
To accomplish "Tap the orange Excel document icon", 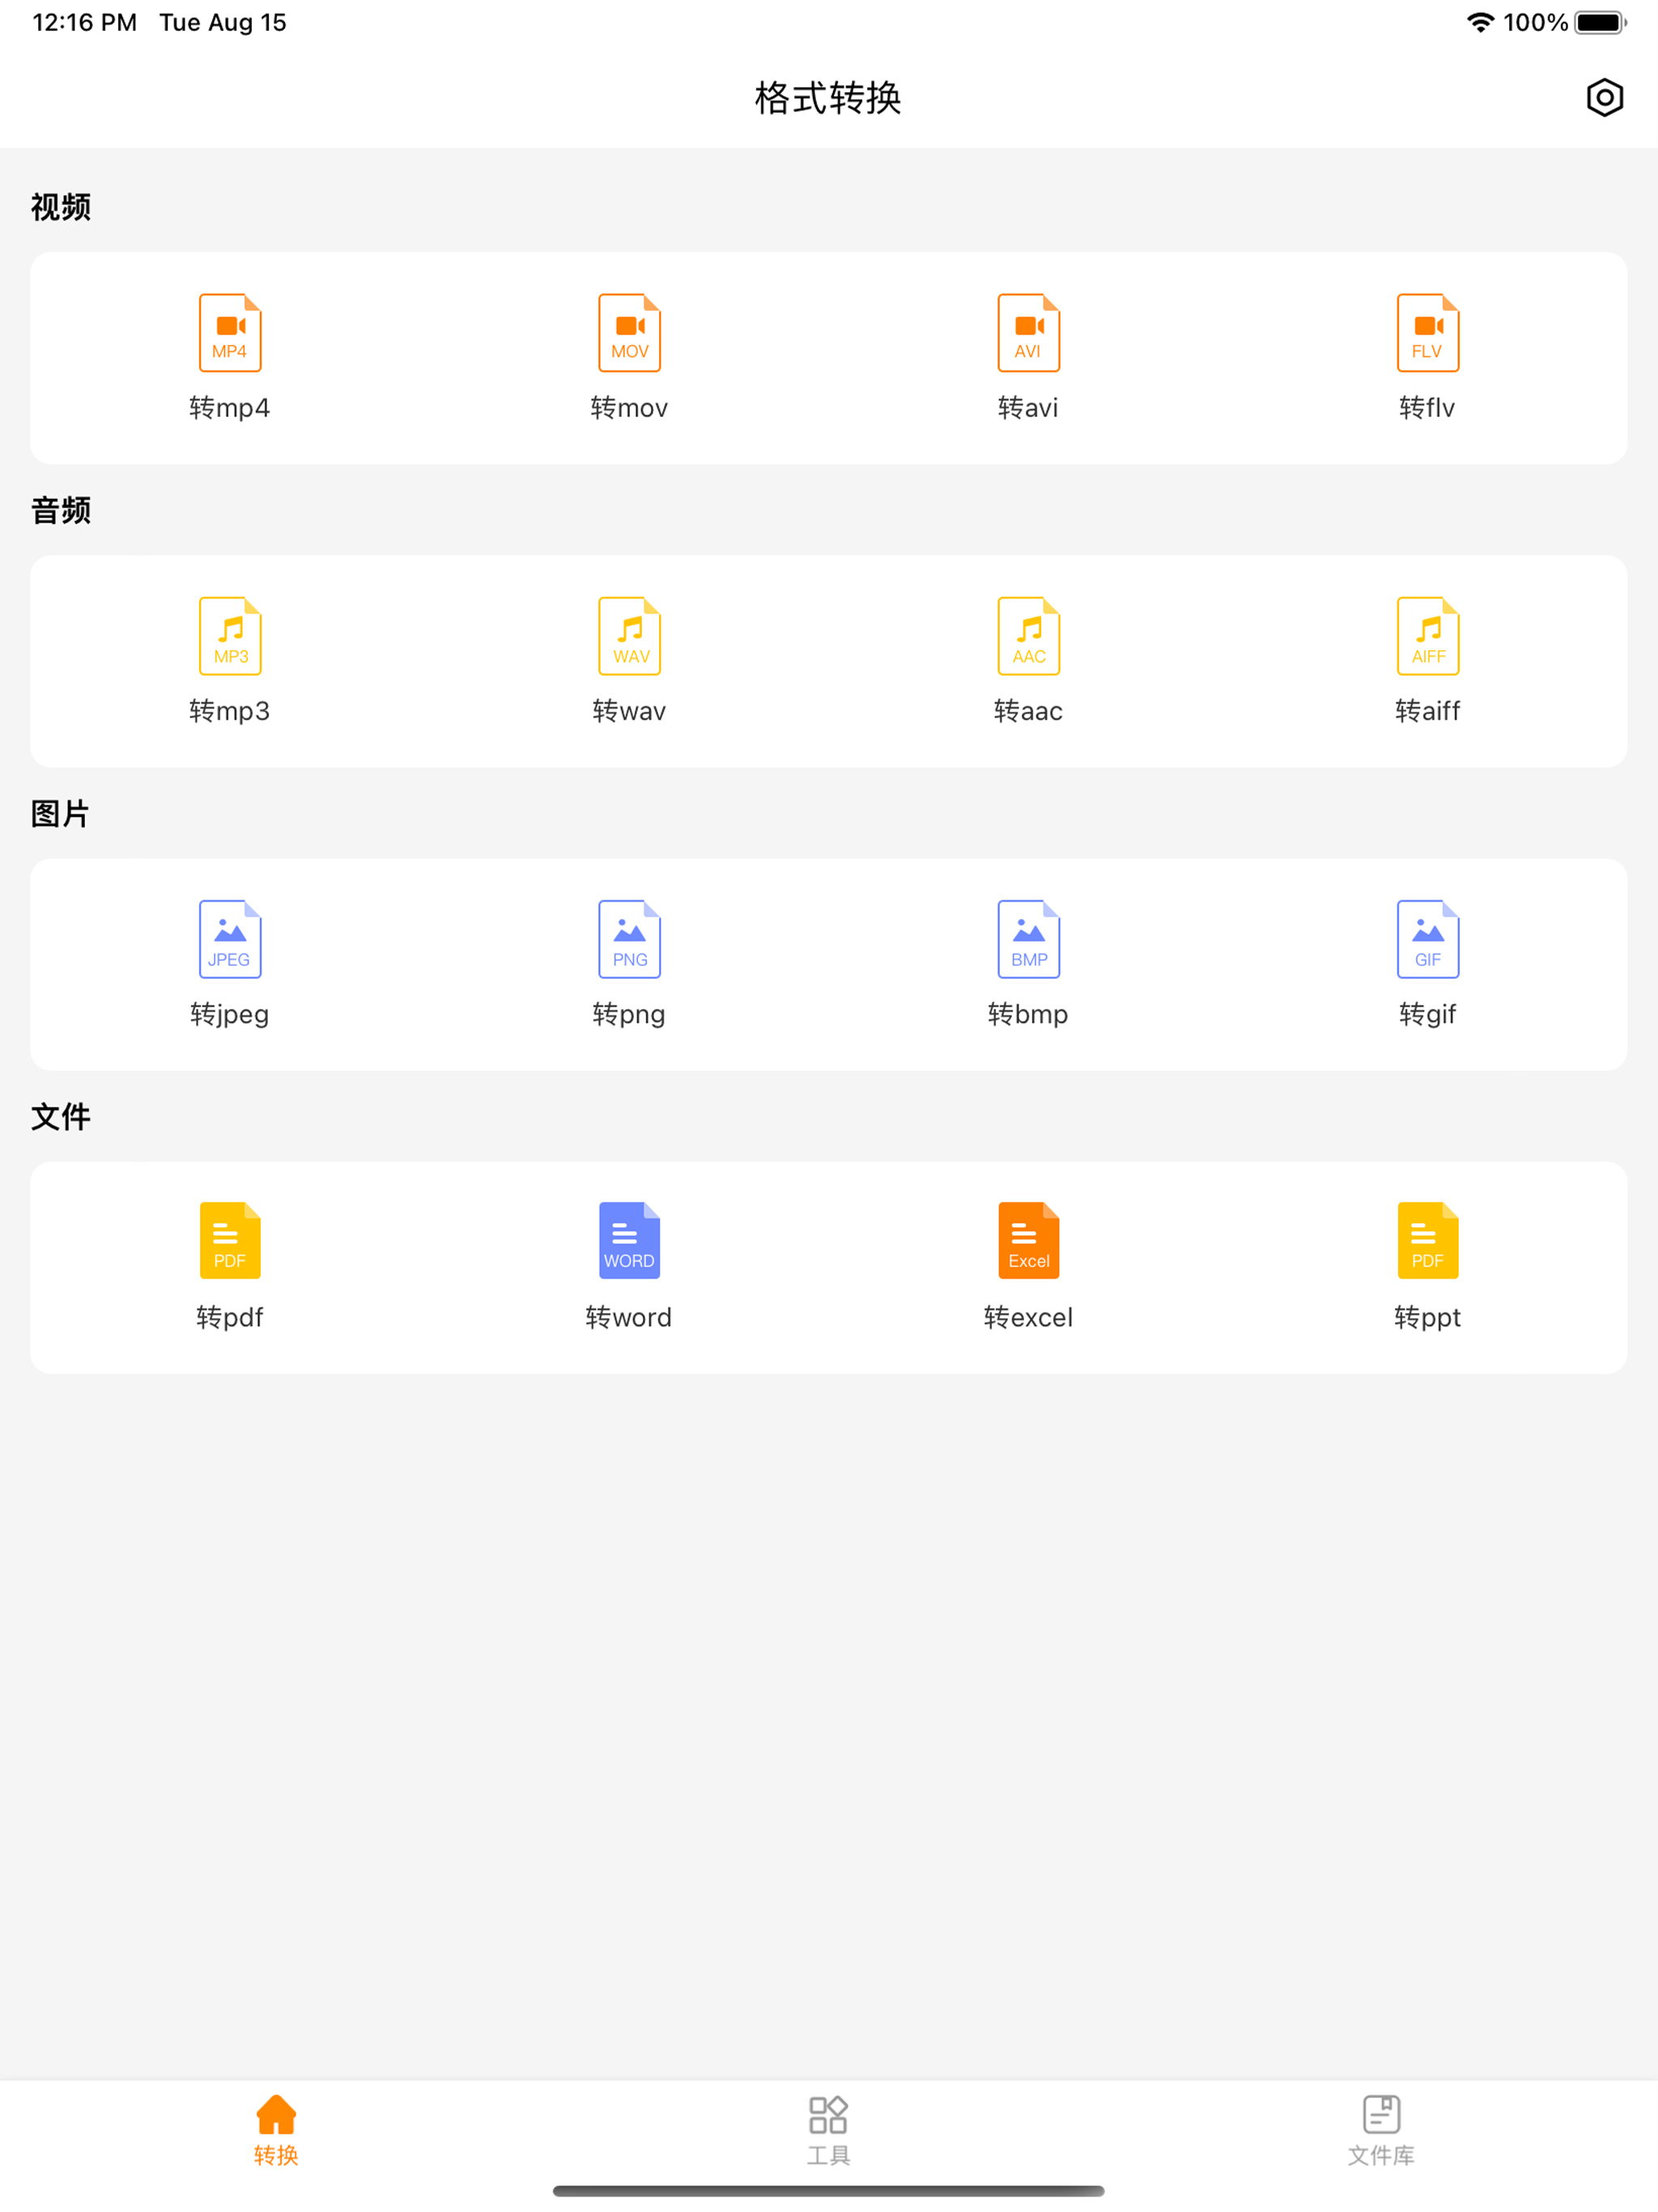I will (1028, 1240).
